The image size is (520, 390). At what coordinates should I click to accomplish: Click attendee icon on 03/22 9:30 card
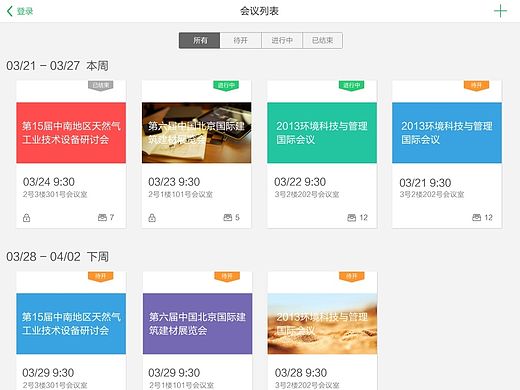pyautogui.click(x=352, y=218)
